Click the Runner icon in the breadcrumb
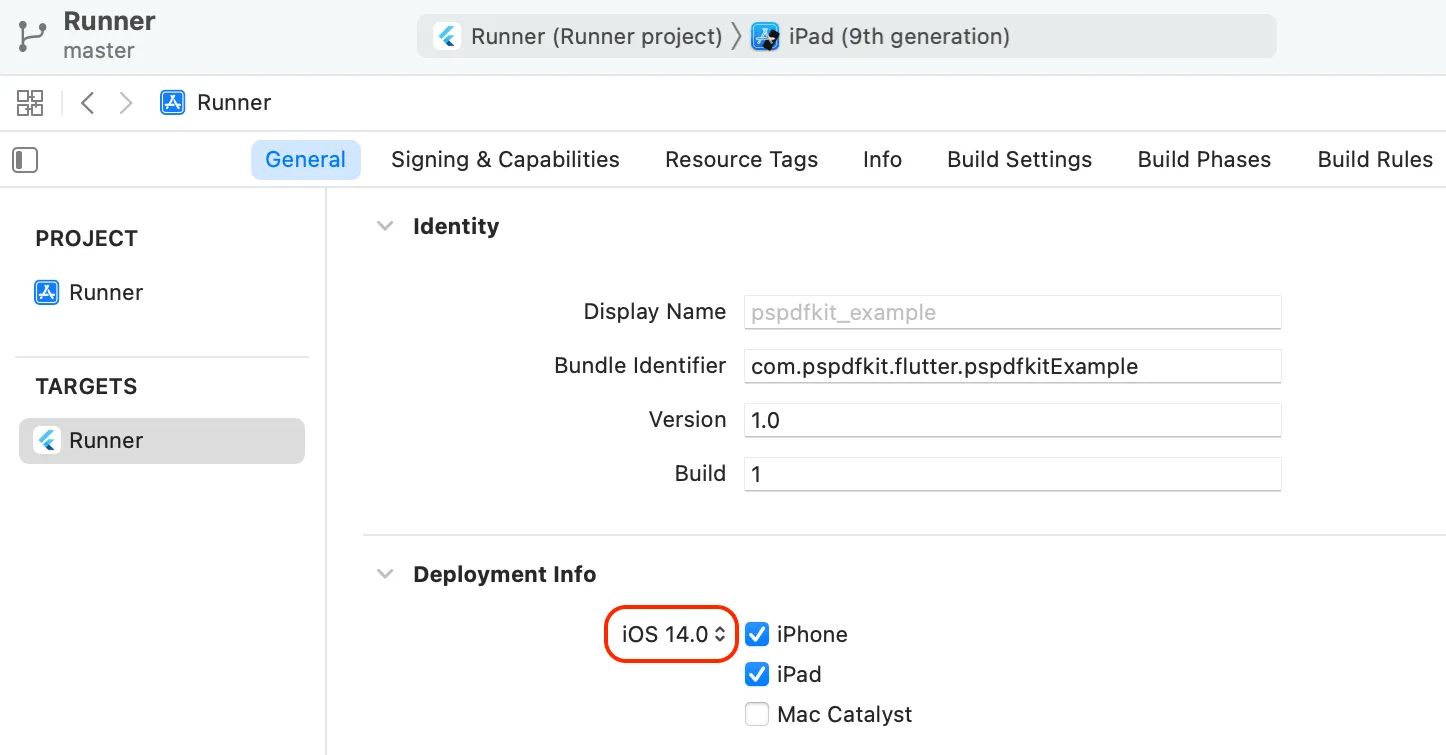 click(x=173, y=102)
